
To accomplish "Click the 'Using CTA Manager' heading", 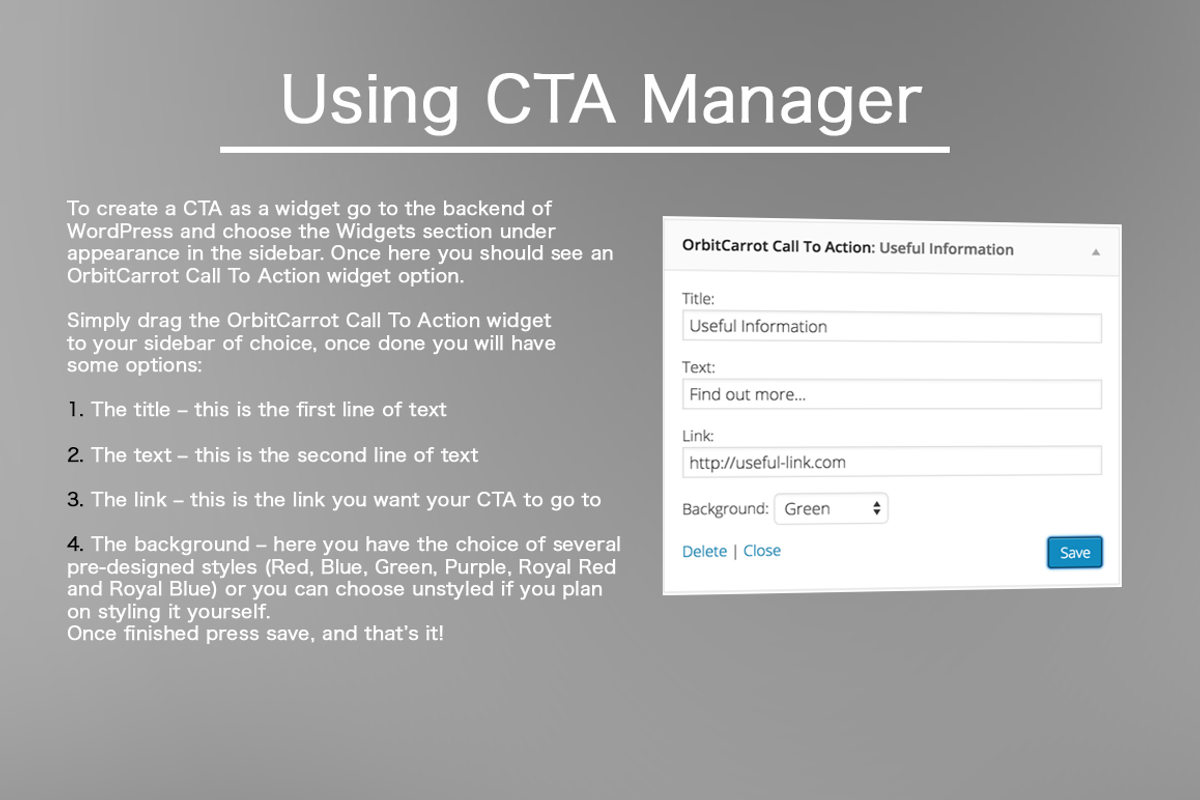I will pyautogui.click(x=600, y=100).
